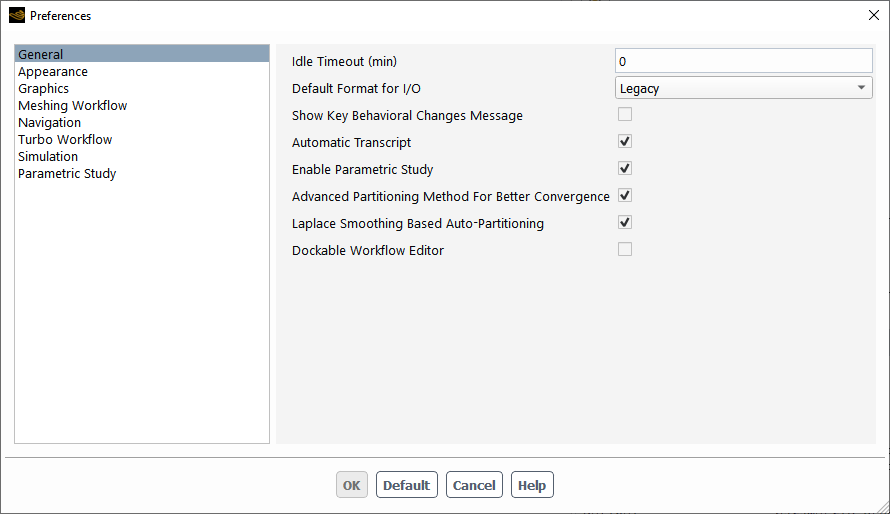890x514 pixels.
Task: Uncheck Laplace Smoothing Based Auto-Partitioning
Action: coord(625,222)
